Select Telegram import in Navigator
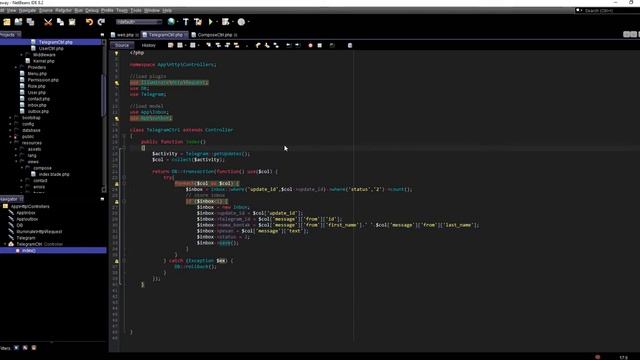 pos(26,238)
